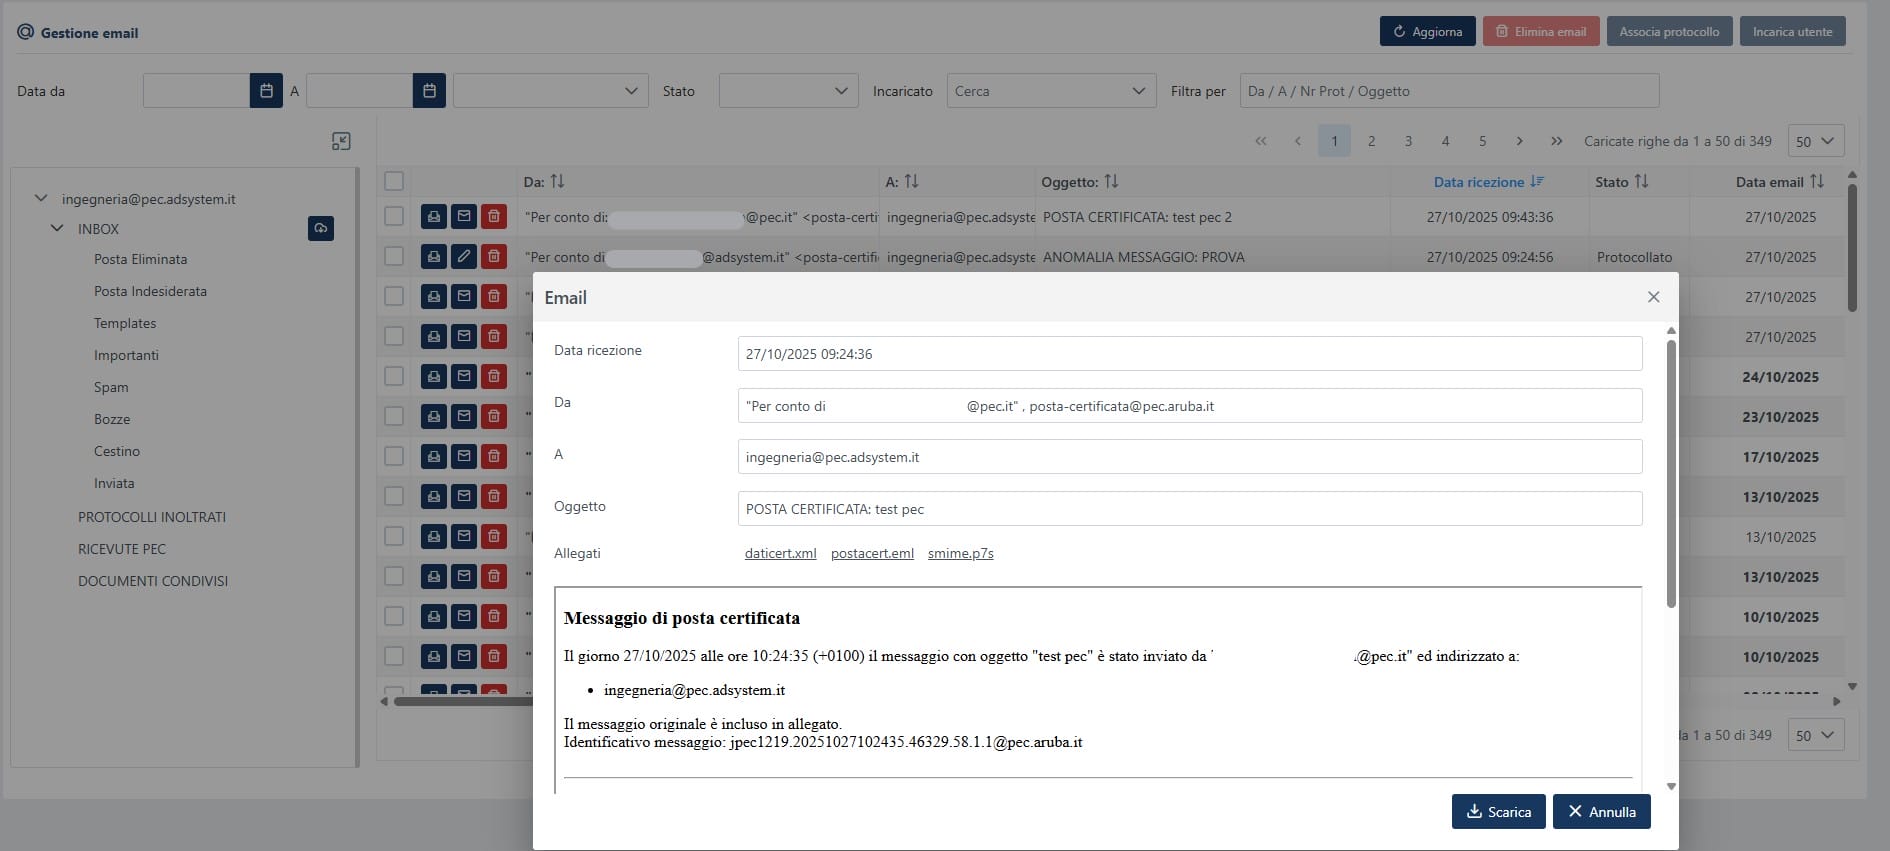1890x851 pixels.
Task: Tick the select-all checkbox in table header
Action: coord(394,181)
